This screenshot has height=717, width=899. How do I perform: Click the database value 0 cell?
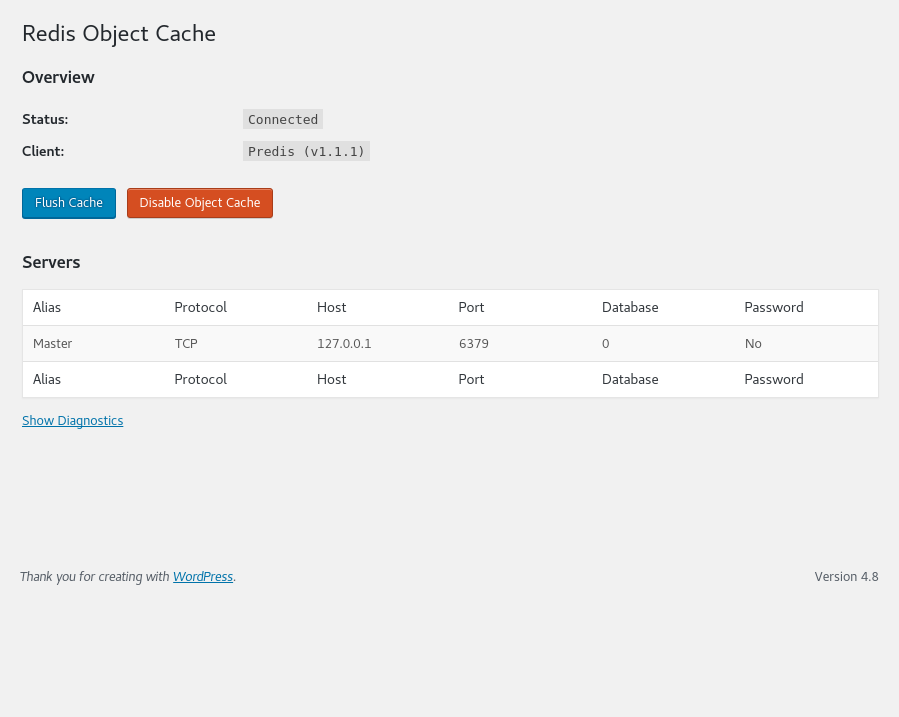point(605,343)
